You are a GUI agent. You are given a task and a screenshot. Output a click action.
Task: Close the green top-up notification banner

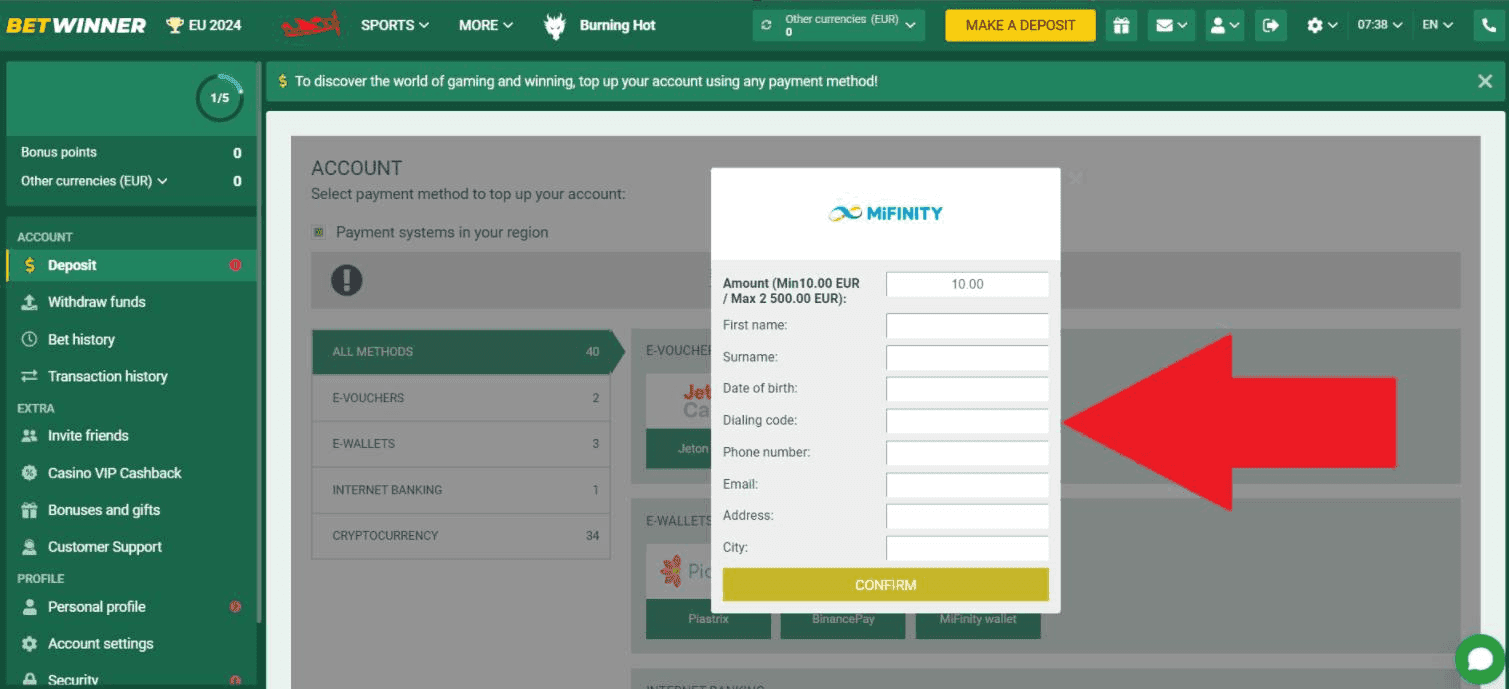pyautogui.click(x=1485, y=81)
